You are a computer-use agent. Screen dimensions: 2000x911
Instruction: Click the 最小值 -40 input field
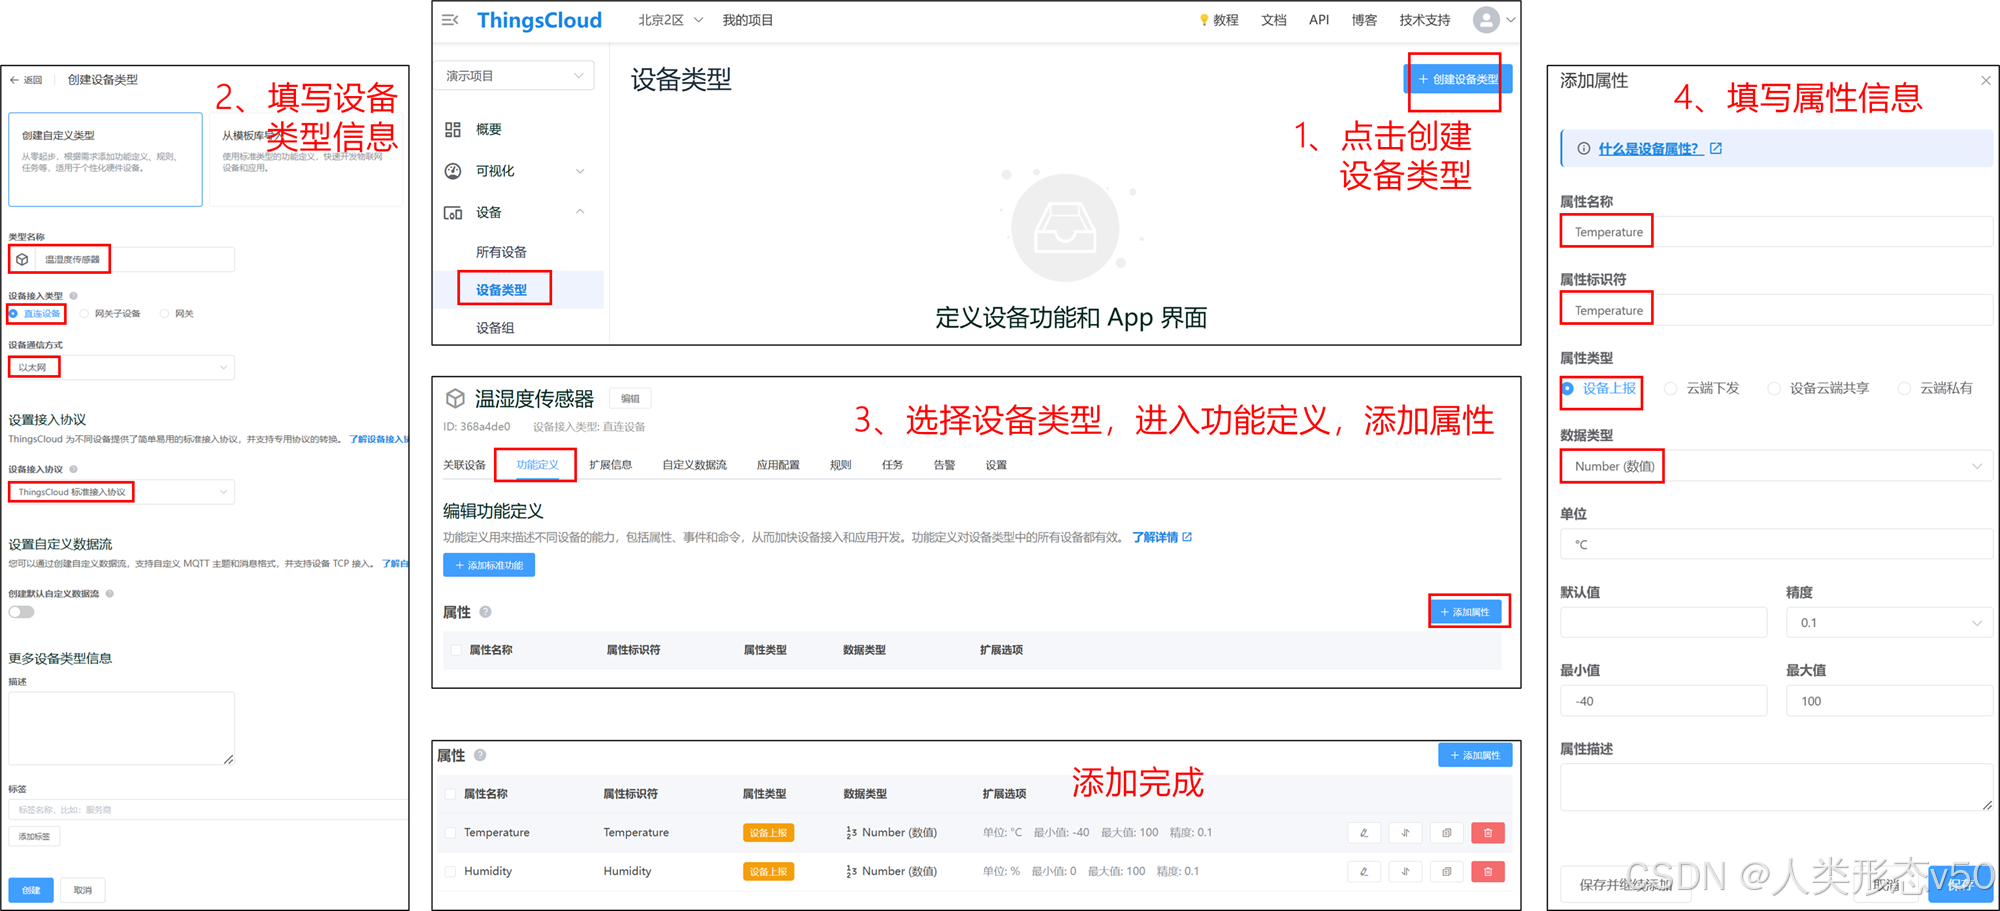[1664, 701]
